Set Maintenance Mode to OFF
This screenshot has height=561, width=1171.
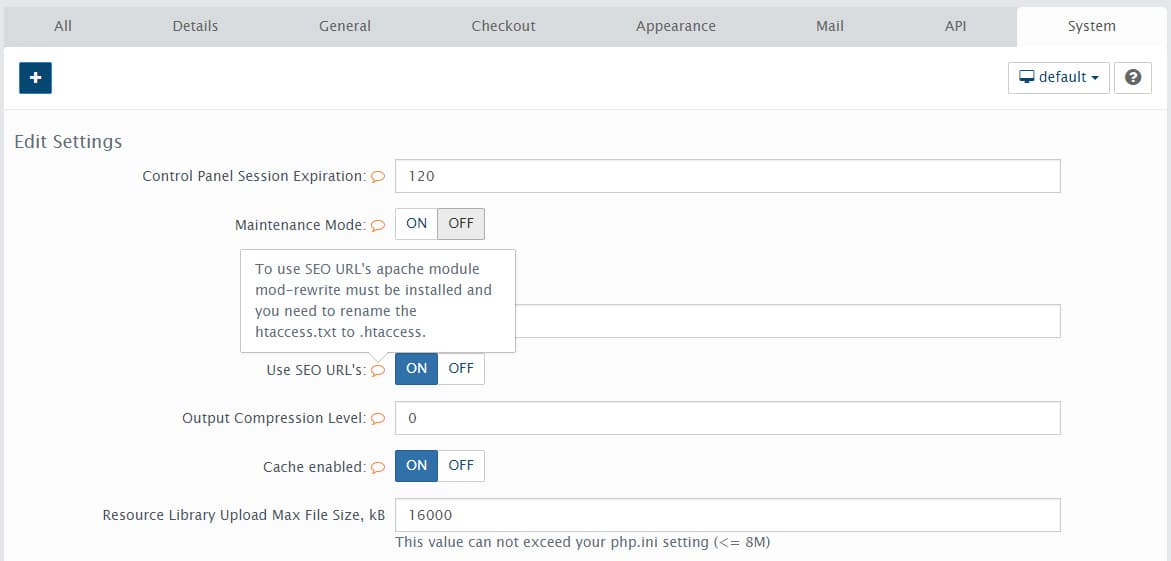coord(461,224)
